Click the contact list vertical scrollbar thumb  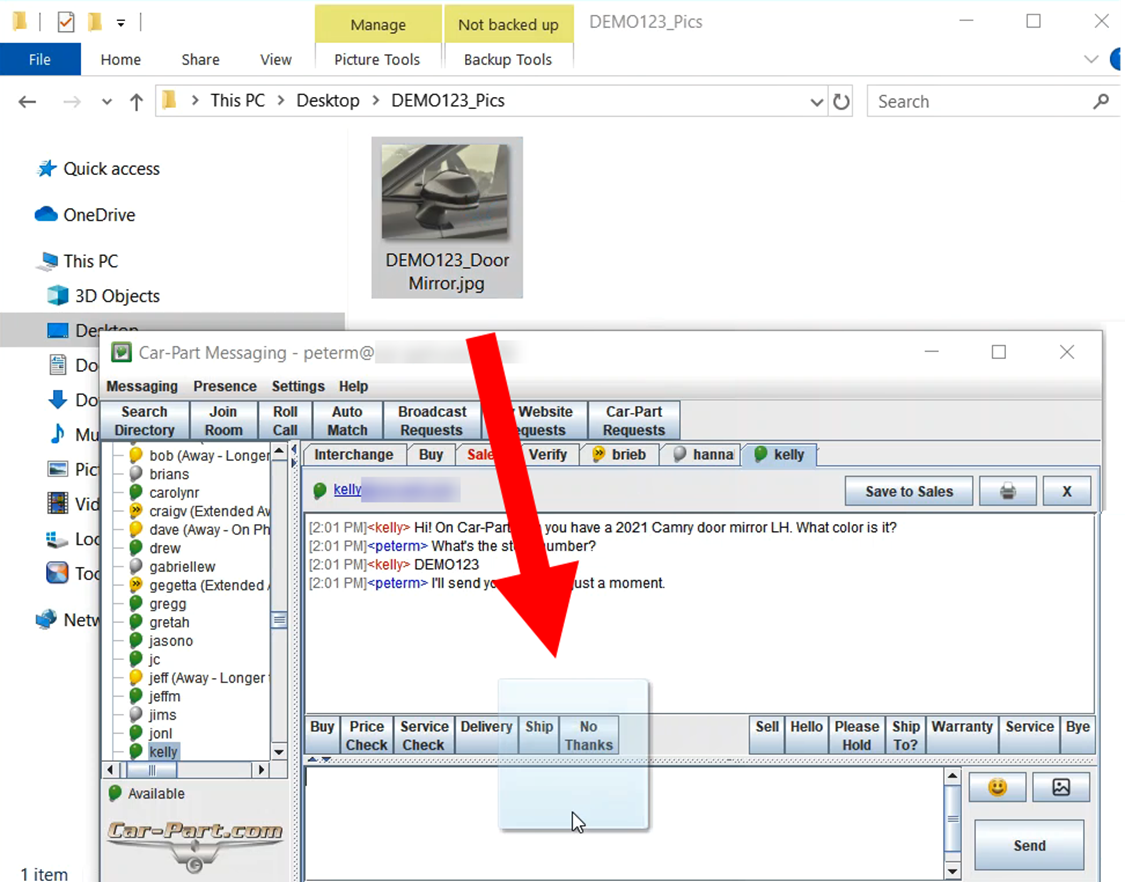point(279,620)
